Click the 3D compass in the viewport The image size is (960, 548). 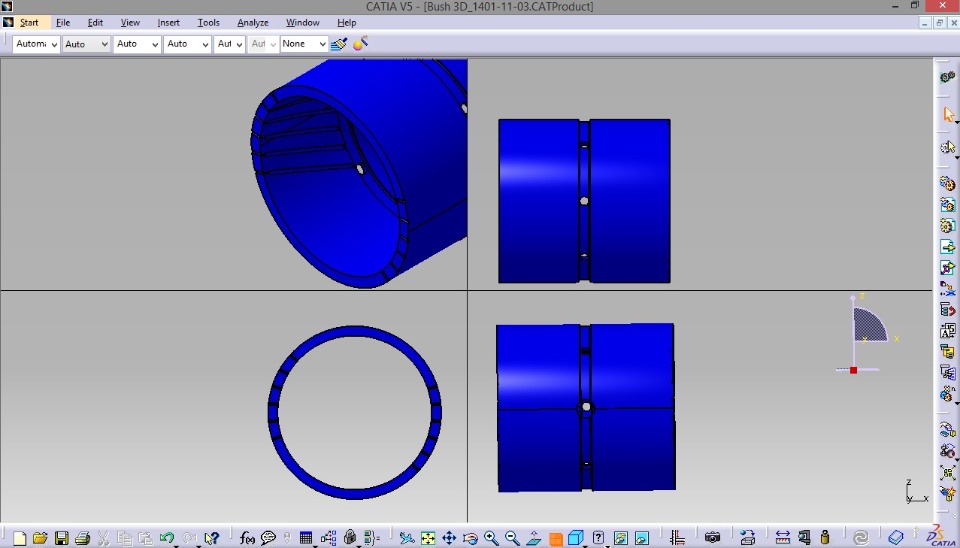tap(868, 334)
